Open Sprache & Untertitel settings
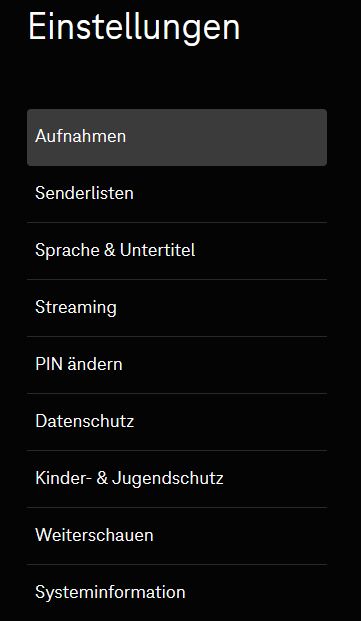 177,251
